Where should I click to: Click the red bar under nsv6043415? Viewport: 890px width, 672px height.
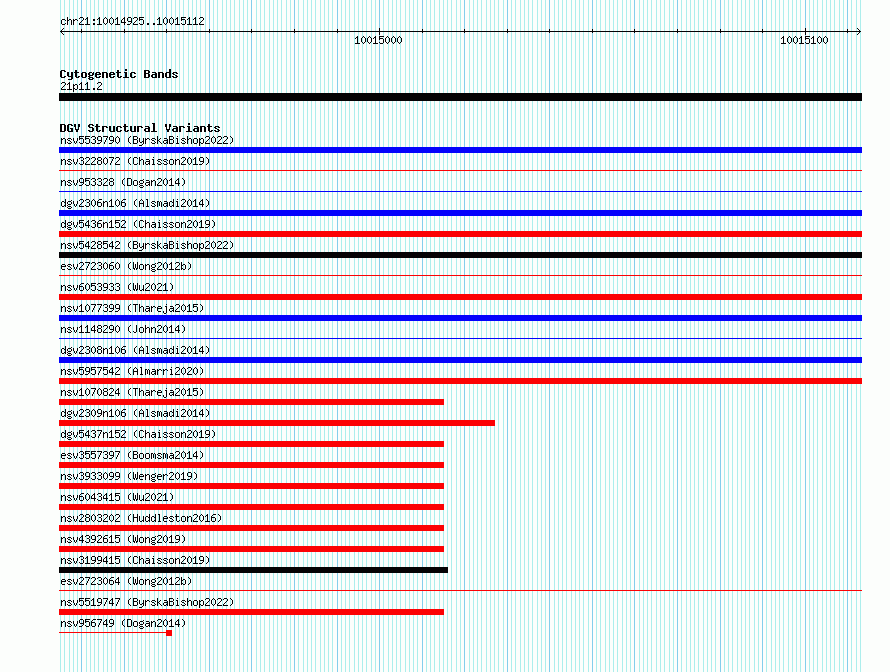point(251,507)
